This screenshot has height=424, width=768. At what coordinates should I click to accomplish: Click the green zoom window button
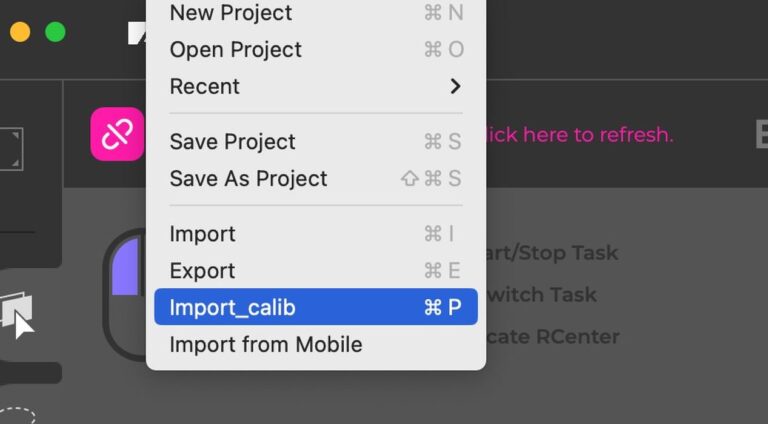pyautogui.click(x=55, y=32)
